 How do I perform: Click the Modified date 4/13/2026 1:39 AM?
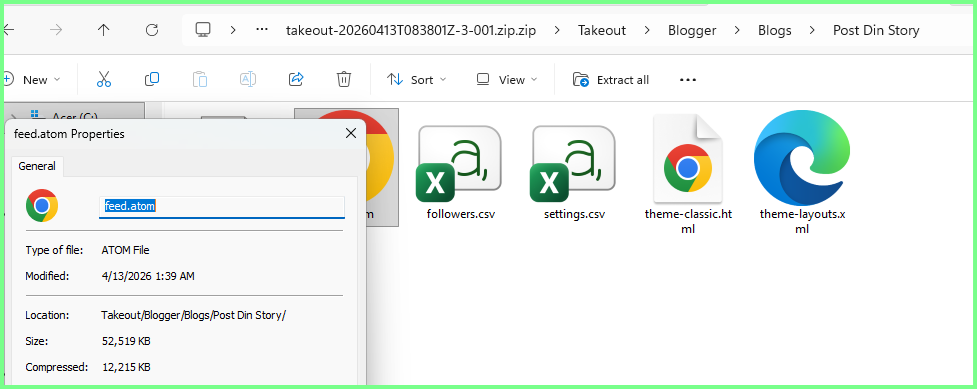148,276
